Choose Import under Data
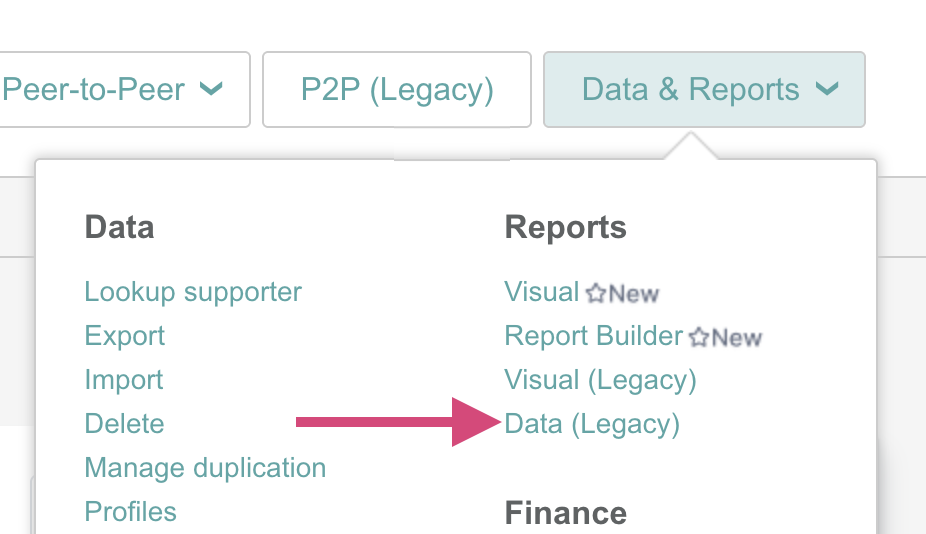This screenshot has width=926, height=534. coord(124,380)
